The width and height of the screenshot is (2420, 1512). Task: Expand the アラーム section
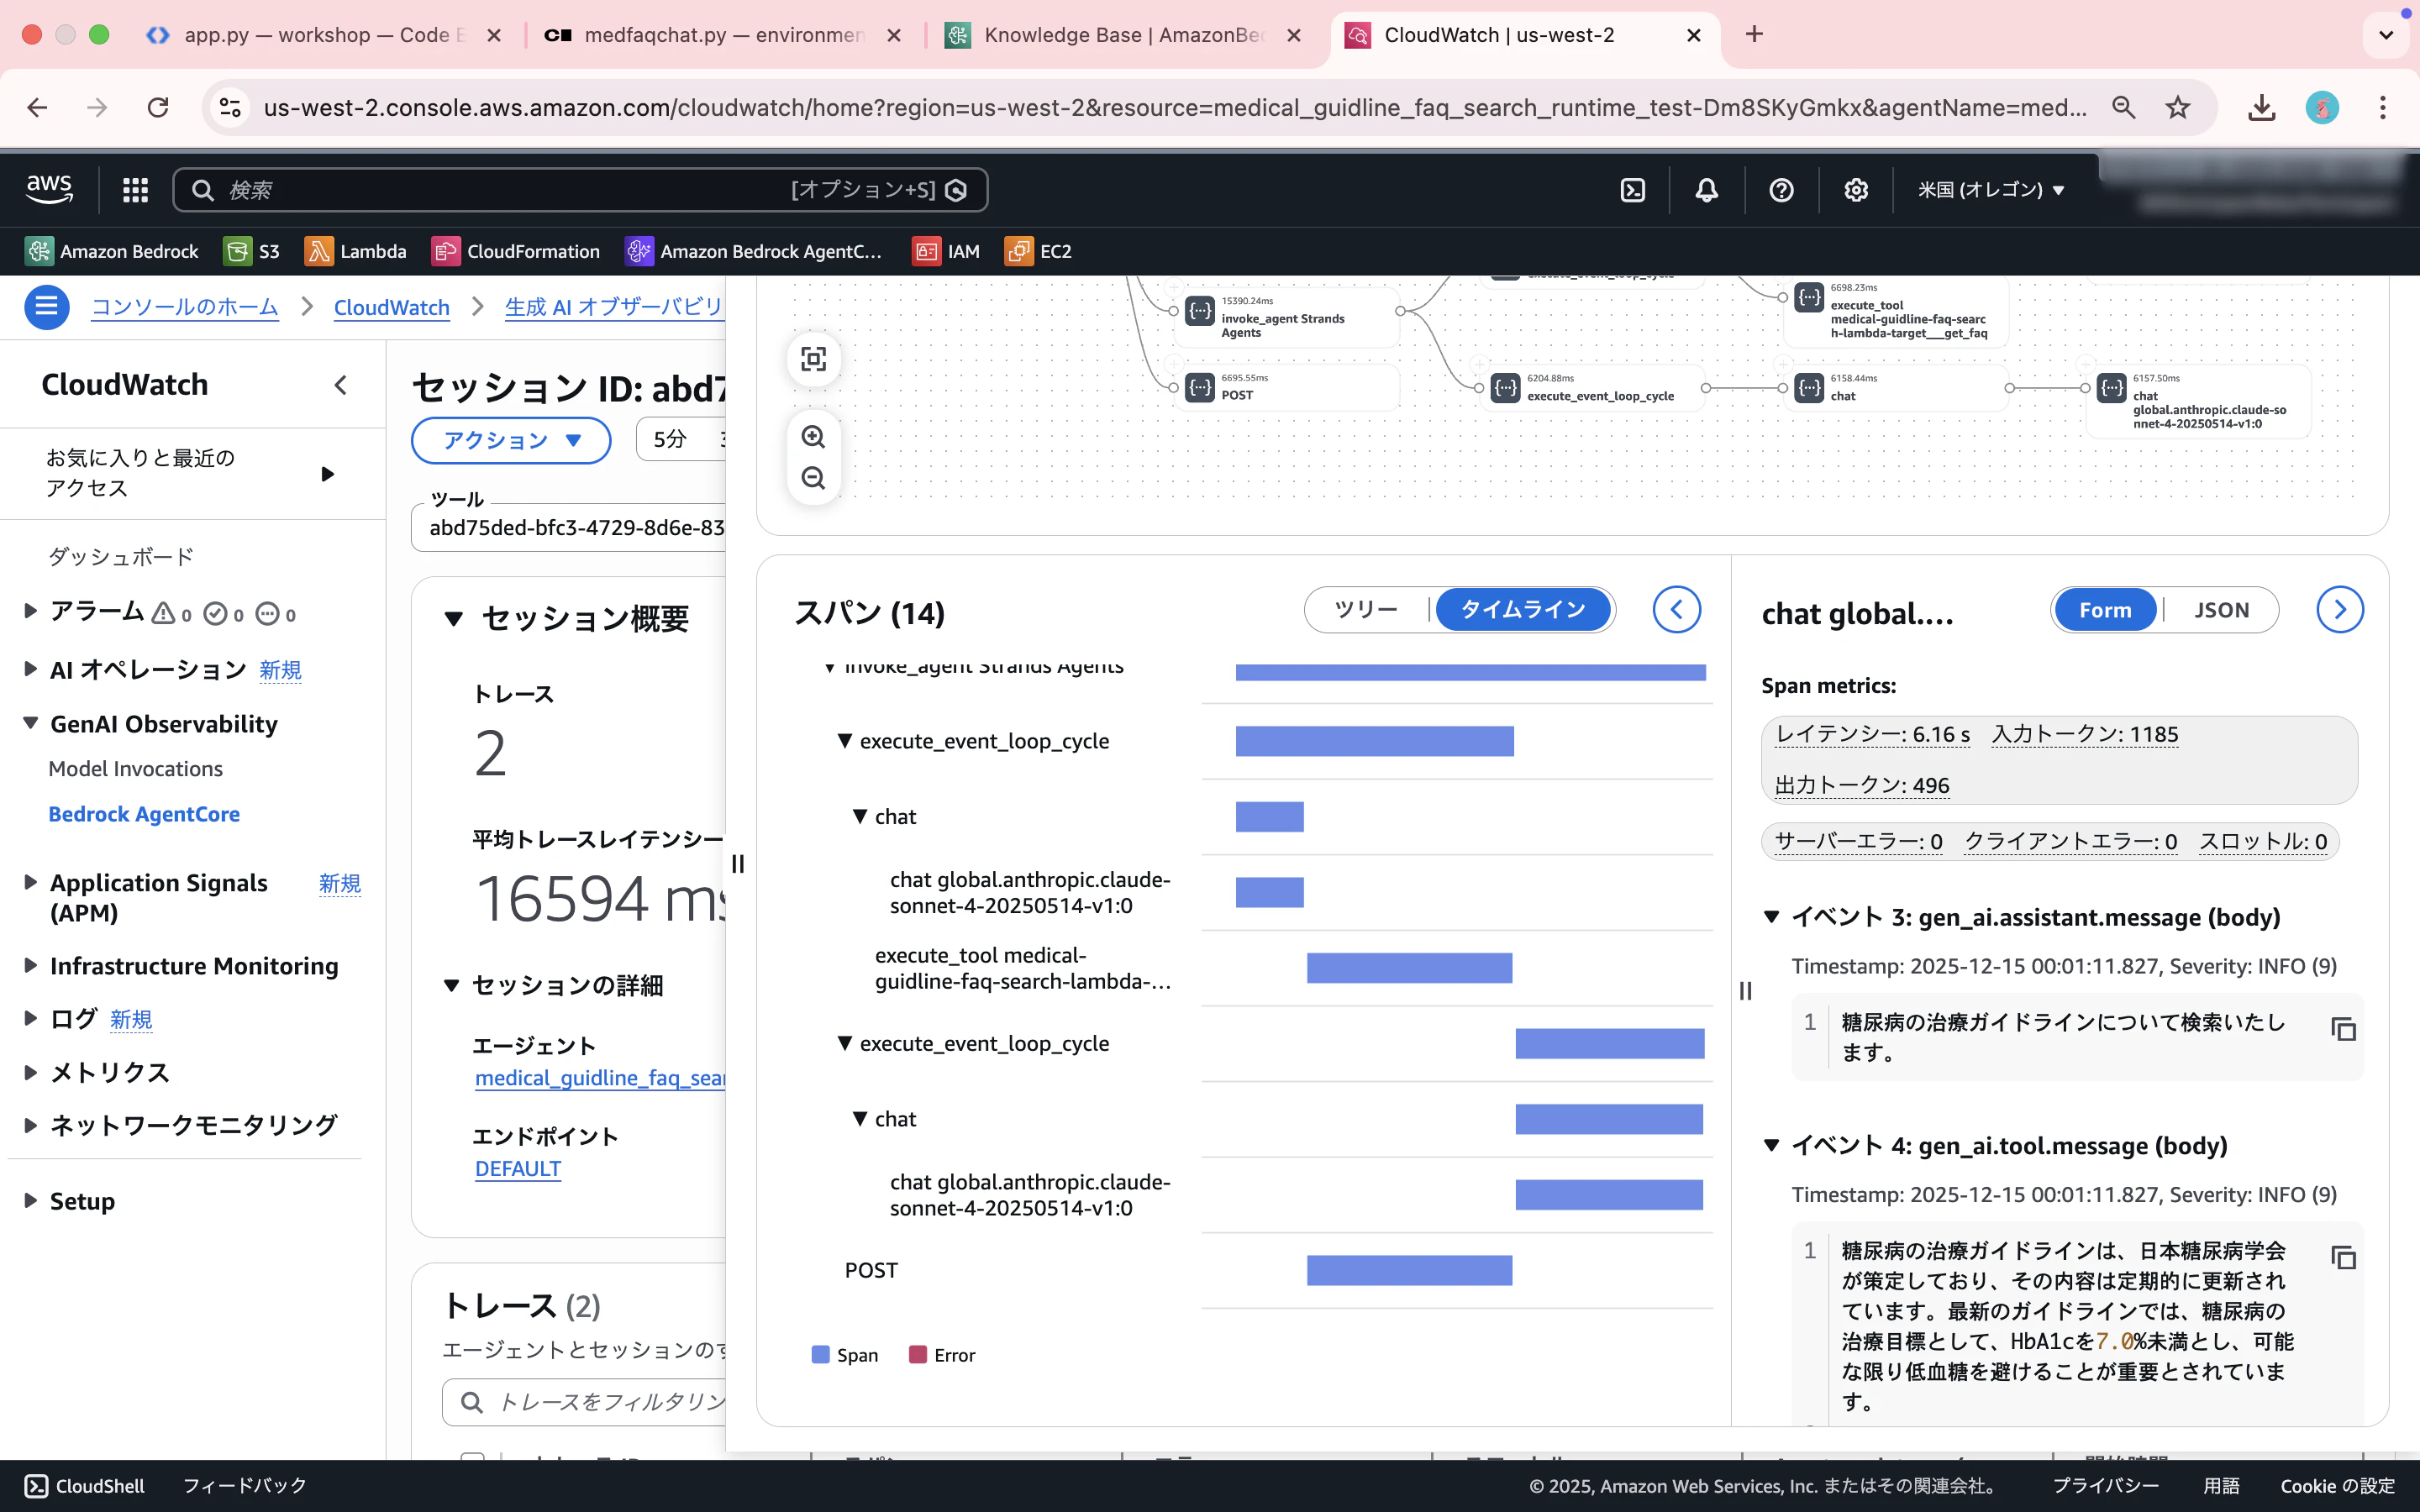pyautogui.click(x=30, y=610)
